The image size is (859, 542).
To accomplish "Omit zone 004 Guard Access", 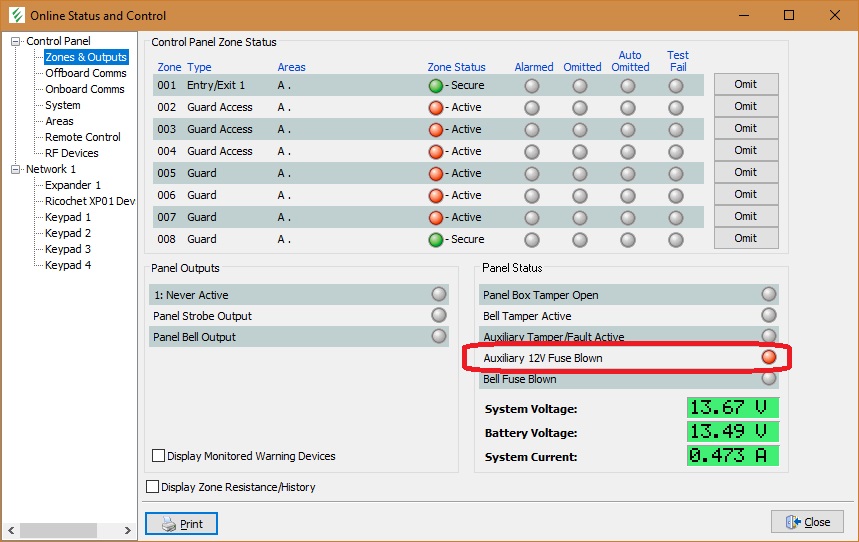I will pos(746,150).
